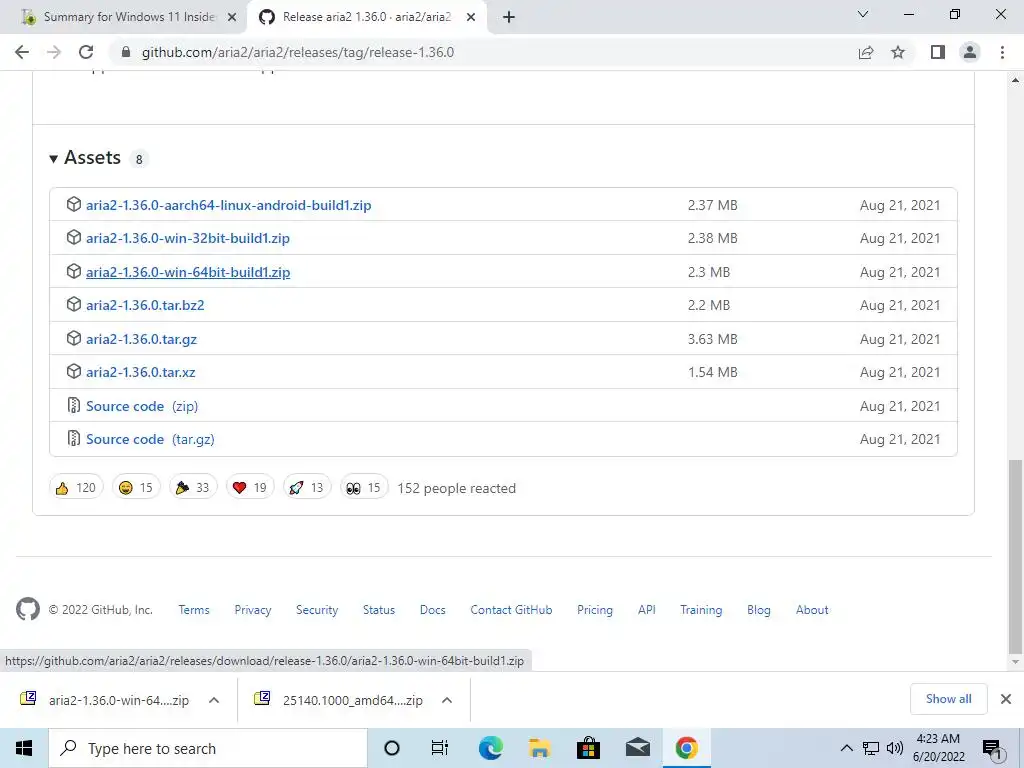Screen dimensions: 1024x768
Task: Open the Security footer link
Action: 317,610
